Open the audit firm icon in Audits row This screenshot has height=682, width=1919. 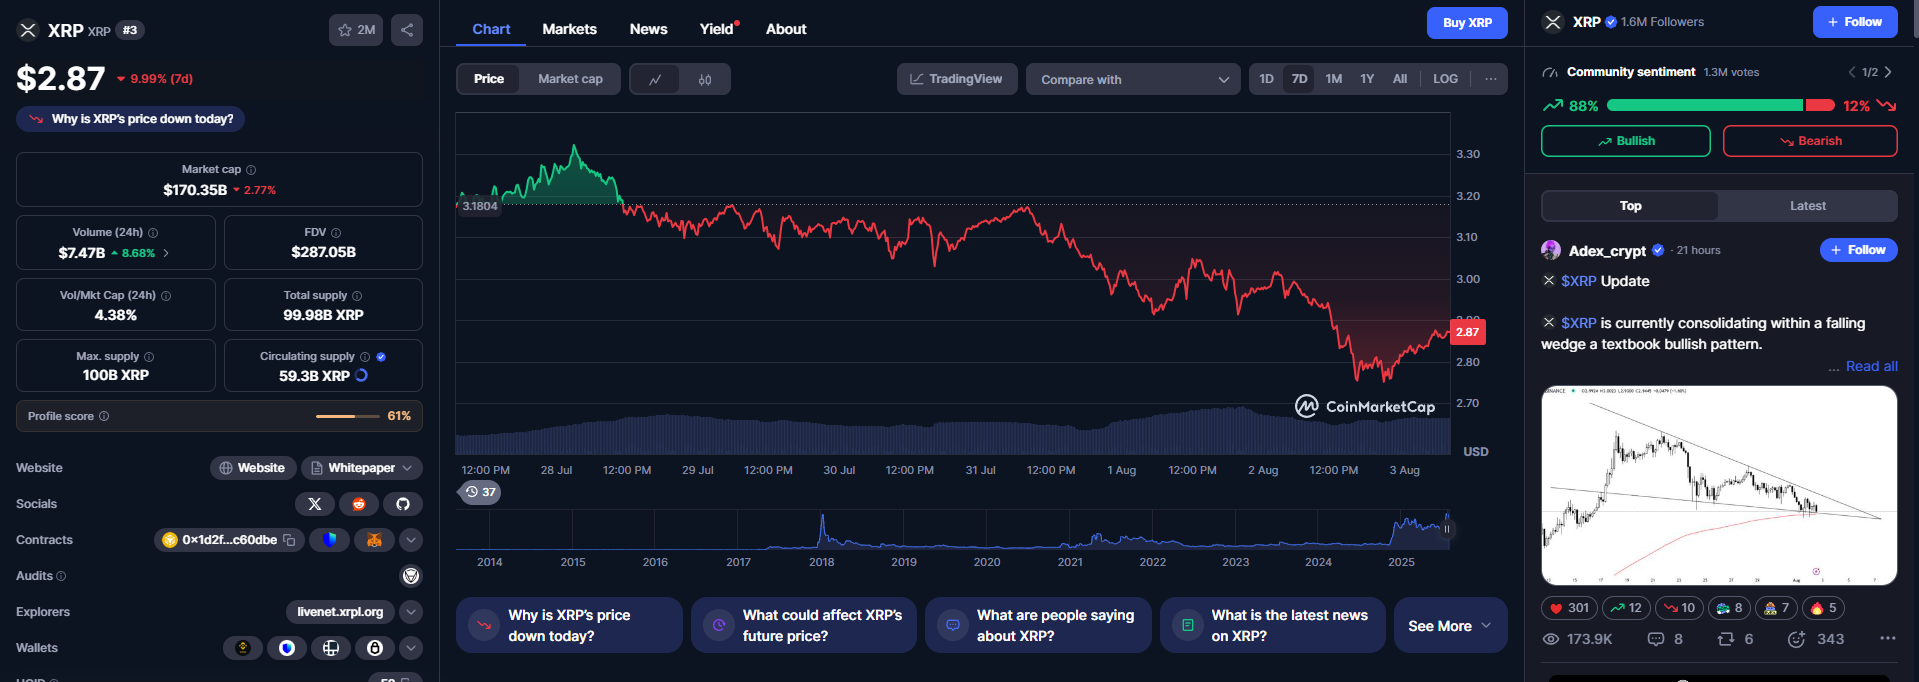pyautogui.click(x=411, y=576)
